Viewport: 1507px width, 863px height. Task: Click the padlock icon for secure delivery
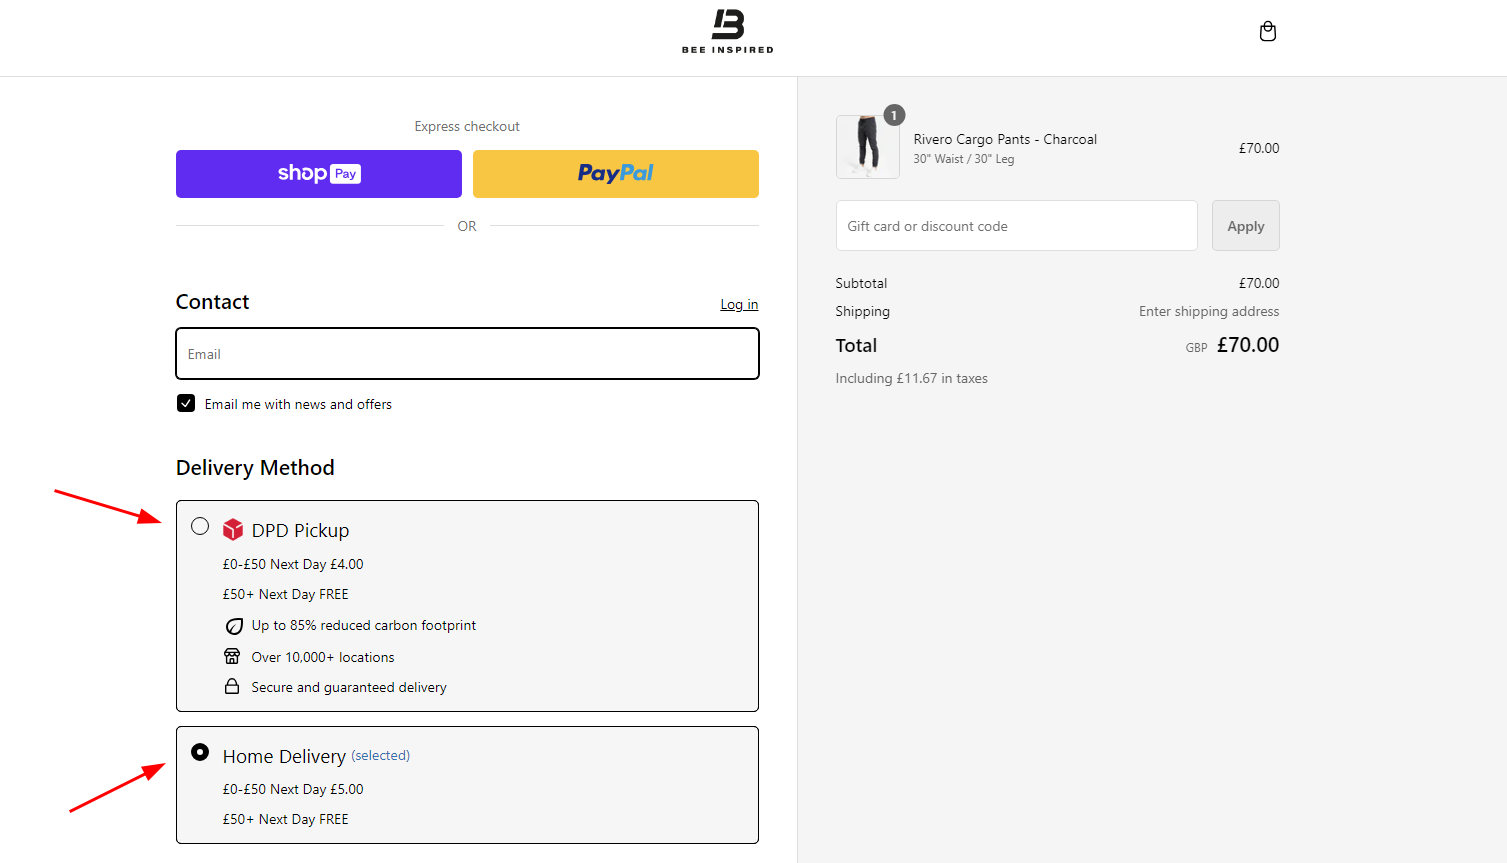(232, 686)
